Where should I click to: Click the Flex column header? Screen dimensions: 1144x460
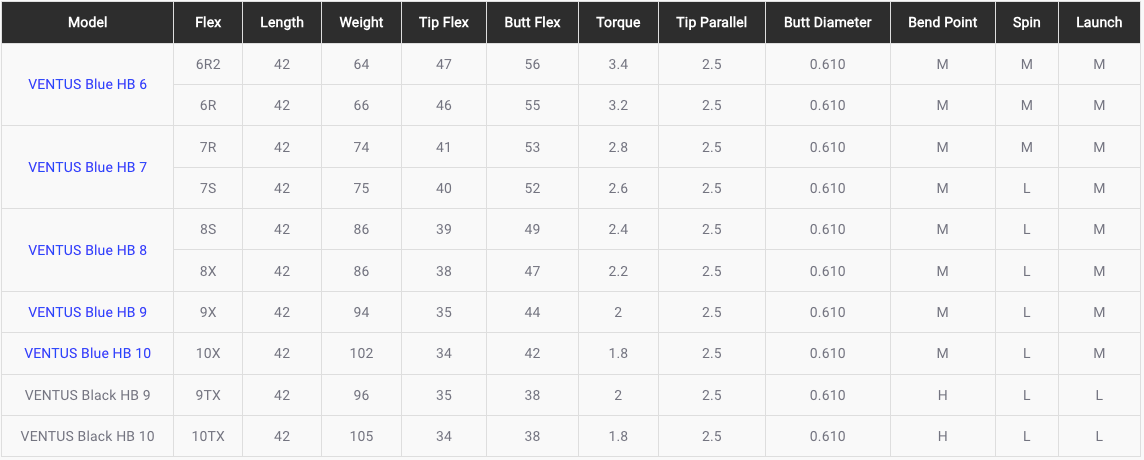coord(208,22)
